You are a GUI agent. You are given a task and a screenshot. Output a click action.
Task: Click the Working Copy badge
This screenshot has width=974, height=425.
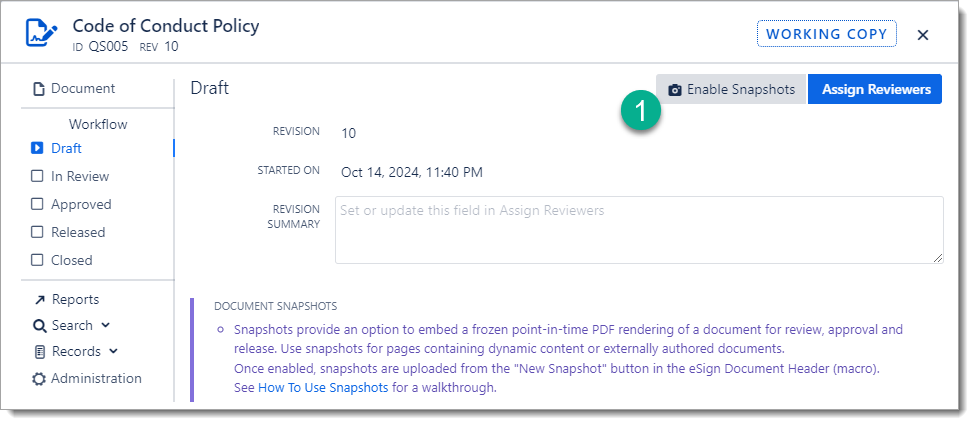click(x=826, y=34)
